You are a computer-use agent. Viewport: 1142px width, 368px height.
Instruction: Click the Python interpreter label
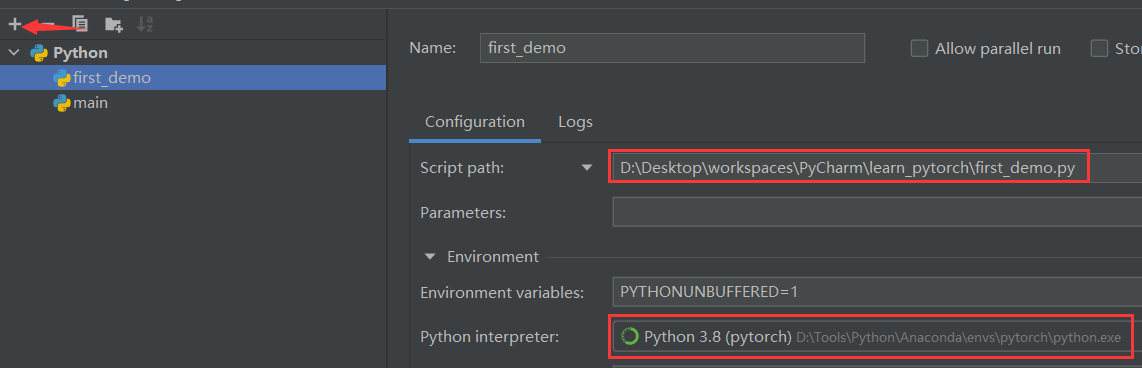(x=489, y=337)
